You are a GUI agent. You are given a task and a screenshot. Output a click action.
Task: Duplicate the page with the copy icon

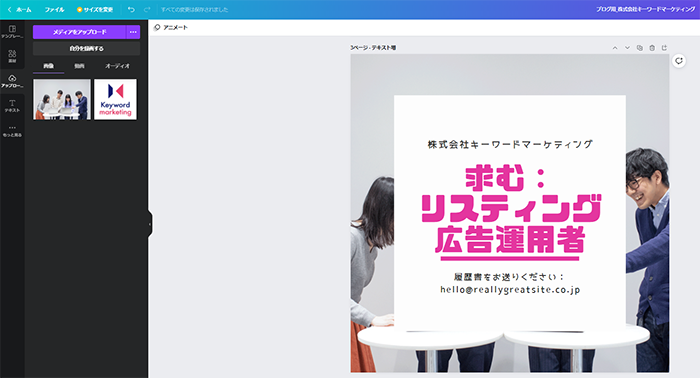640,48
